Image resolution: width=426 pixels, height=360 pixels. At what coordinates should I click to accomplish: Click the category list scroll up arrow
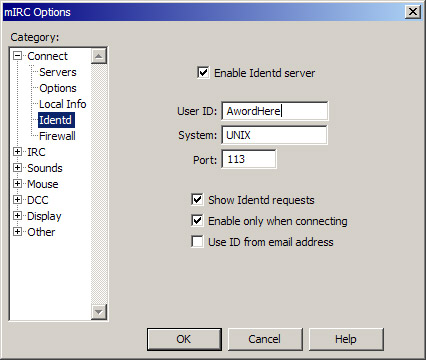[x=99, y=56]
